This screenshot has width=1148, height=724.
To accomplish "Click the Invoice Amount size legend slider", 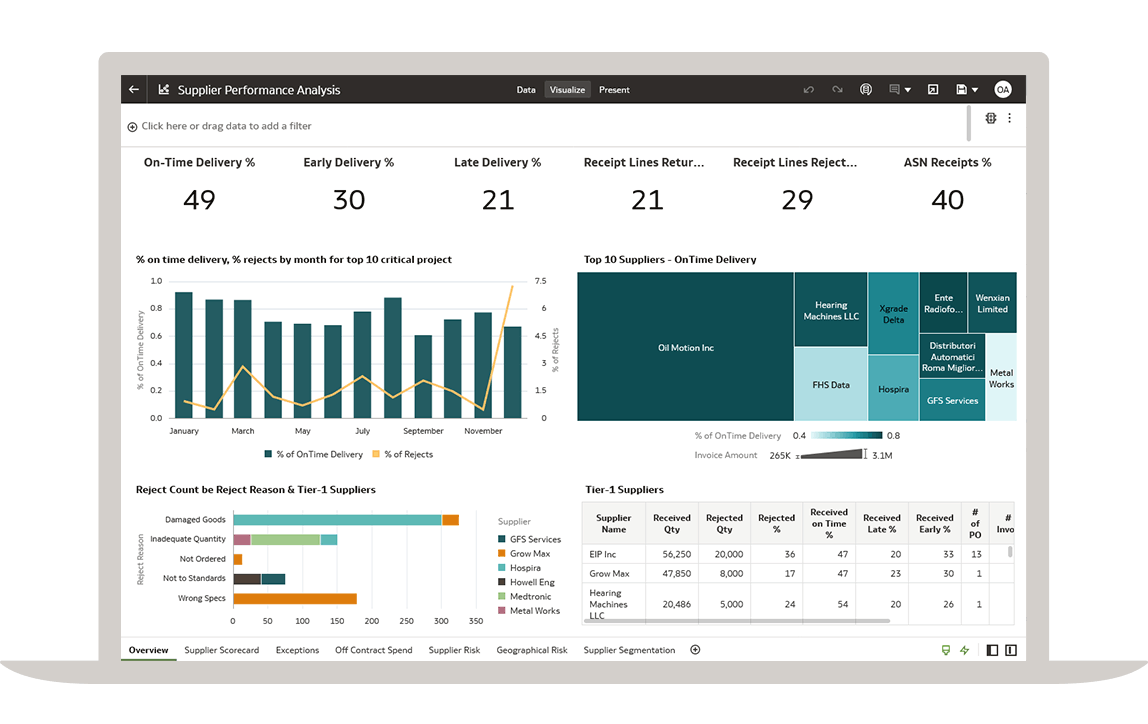I will pyautogui.click(x=833, y=455).
